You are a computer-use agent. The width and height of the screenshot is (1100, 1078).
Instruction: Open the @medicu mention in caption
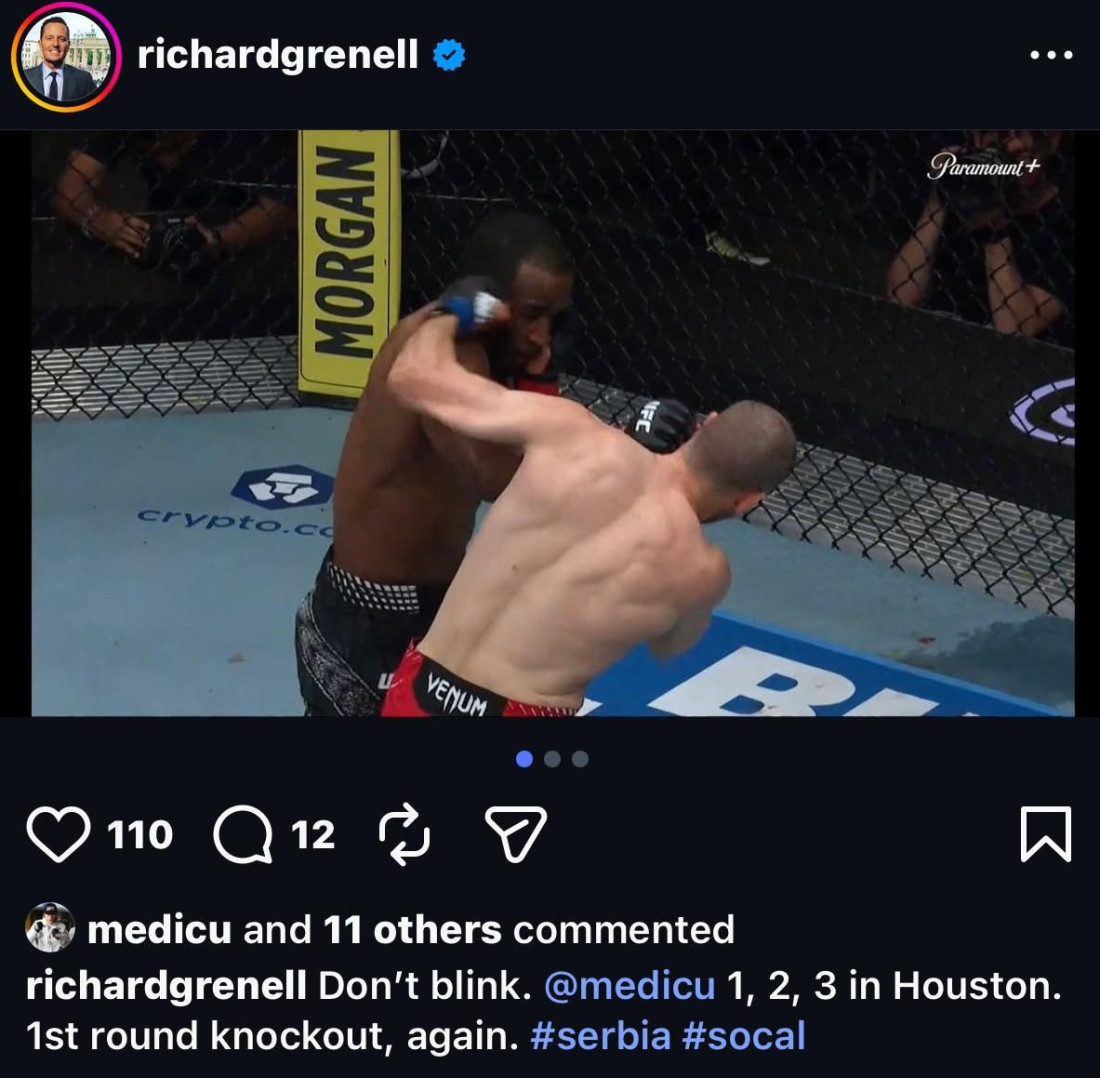click(629, 985)
